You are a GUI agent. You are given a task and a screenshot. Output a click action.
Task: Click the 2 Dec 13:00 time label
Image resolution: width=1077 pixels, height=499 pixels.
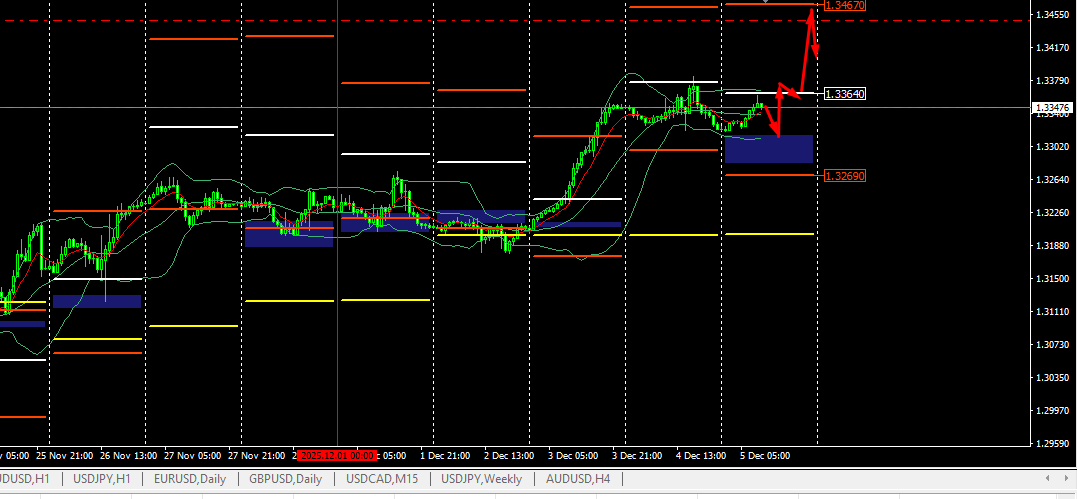(508, 455)
